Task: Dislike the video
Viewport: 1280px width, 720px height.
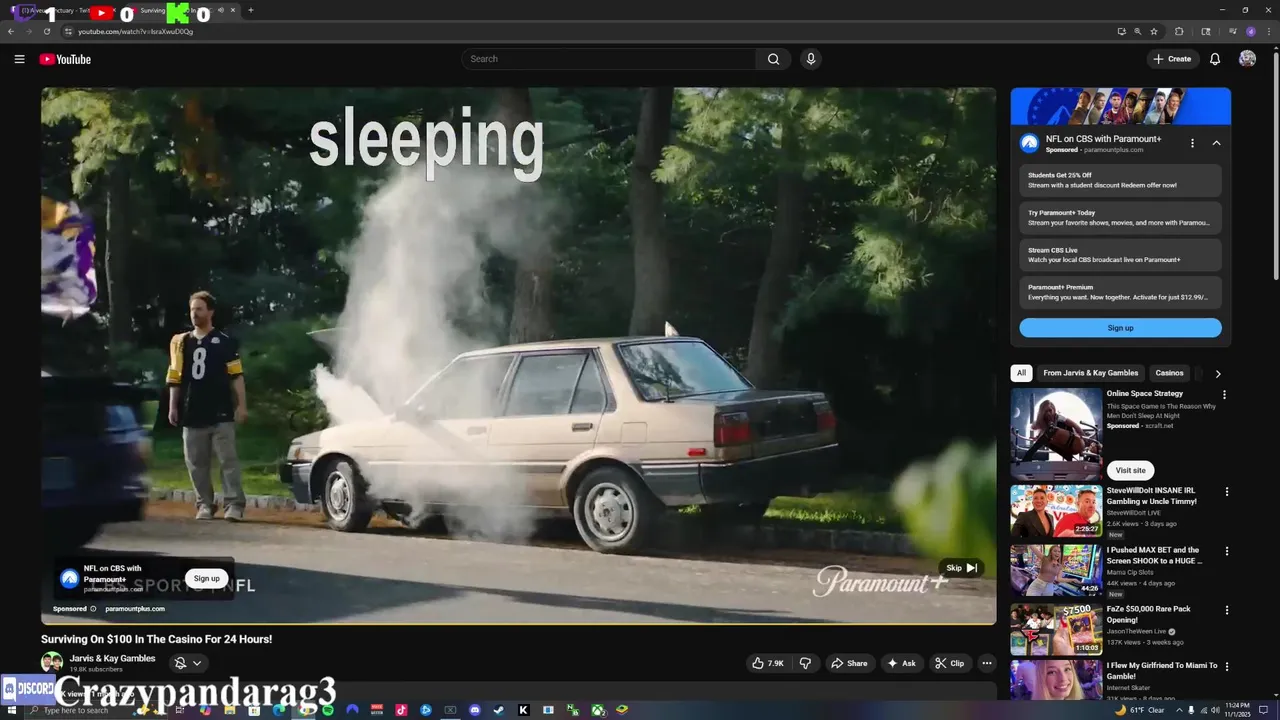Action: coord(805,663)
